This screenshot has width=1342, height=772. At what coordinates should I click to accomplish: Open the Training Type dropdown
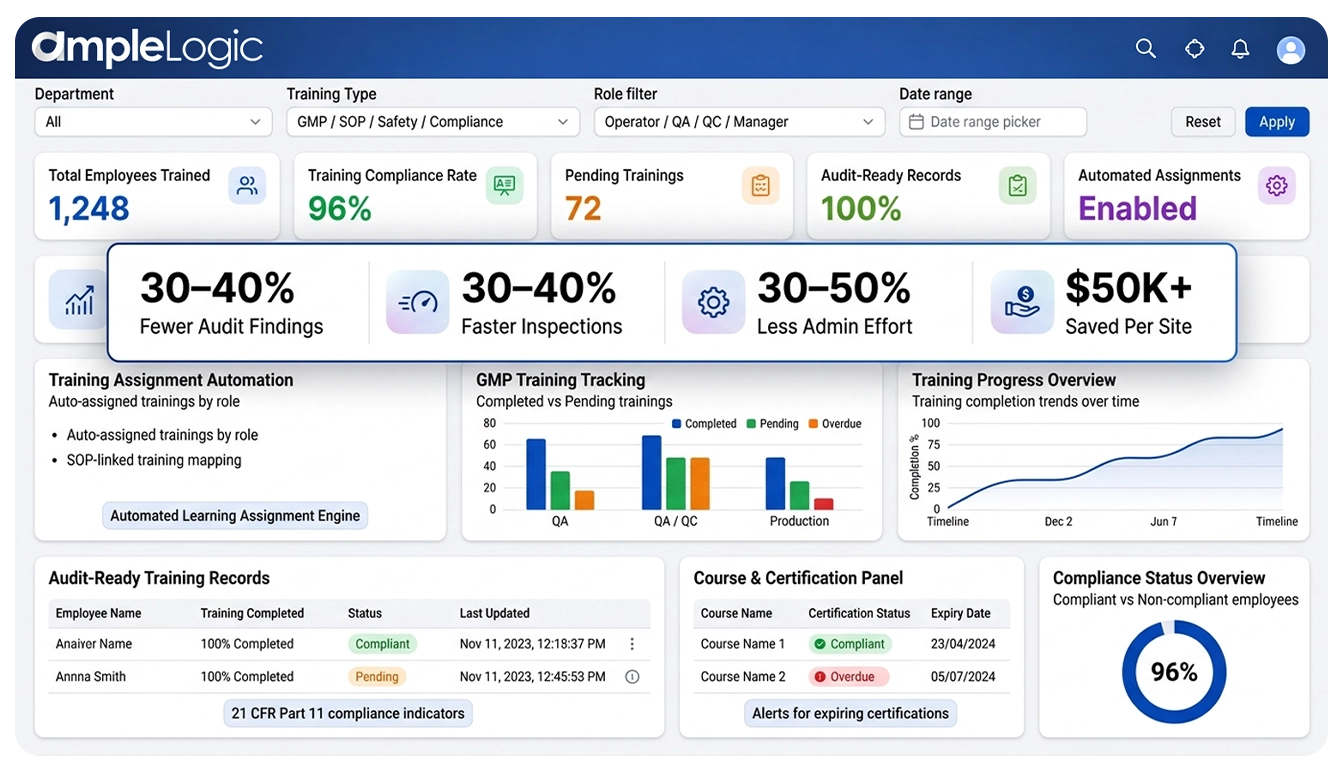(x=432, y=122)
